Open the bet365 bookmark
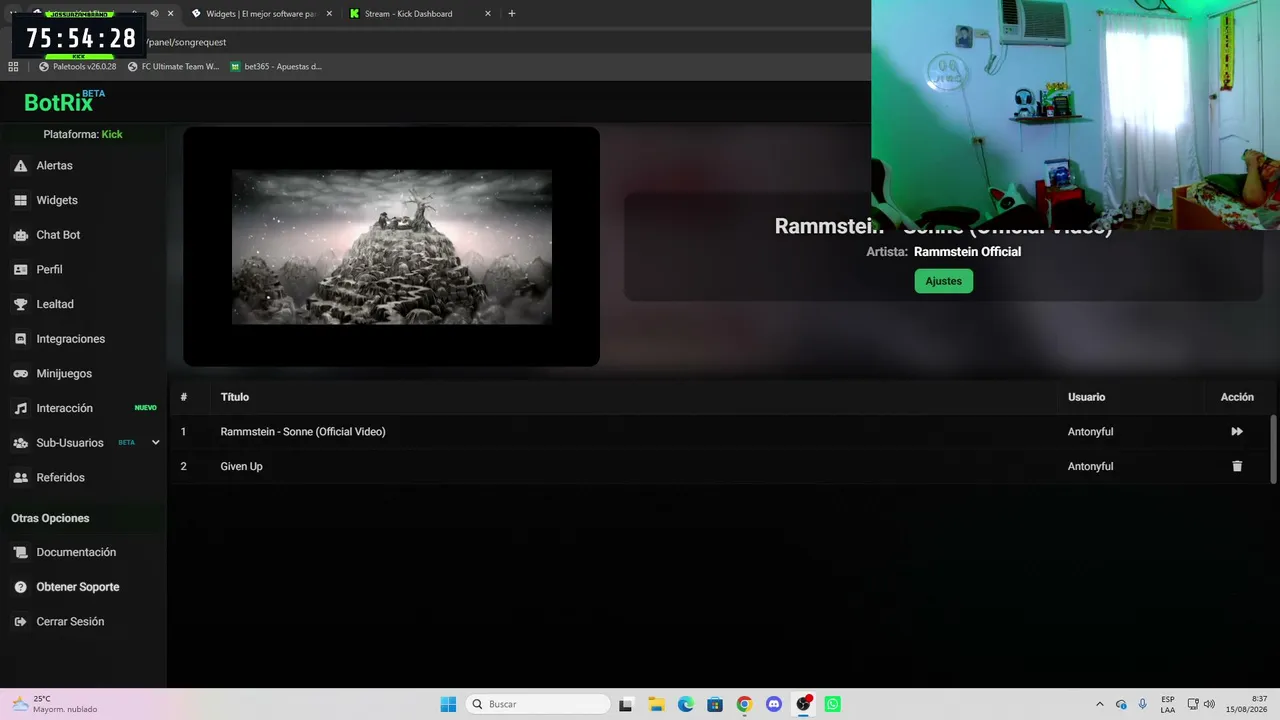 pyautogui.click(x=277, y=67)
